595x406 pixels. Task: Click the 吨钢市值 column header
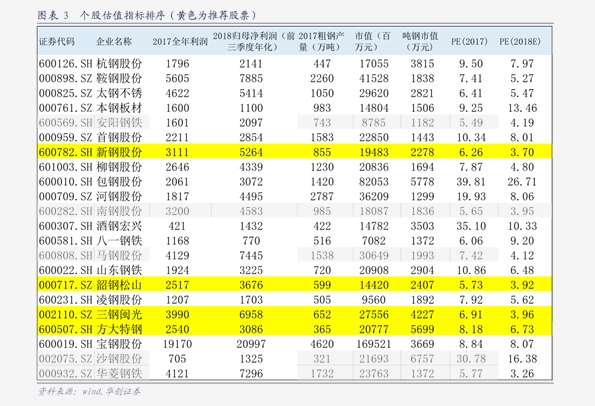[420, 41]
